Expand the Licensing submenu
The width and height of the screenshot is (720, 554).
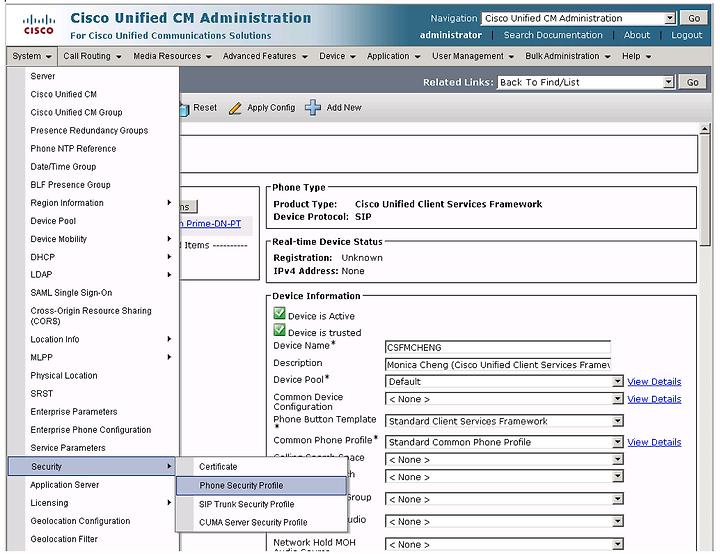[169, 503]
